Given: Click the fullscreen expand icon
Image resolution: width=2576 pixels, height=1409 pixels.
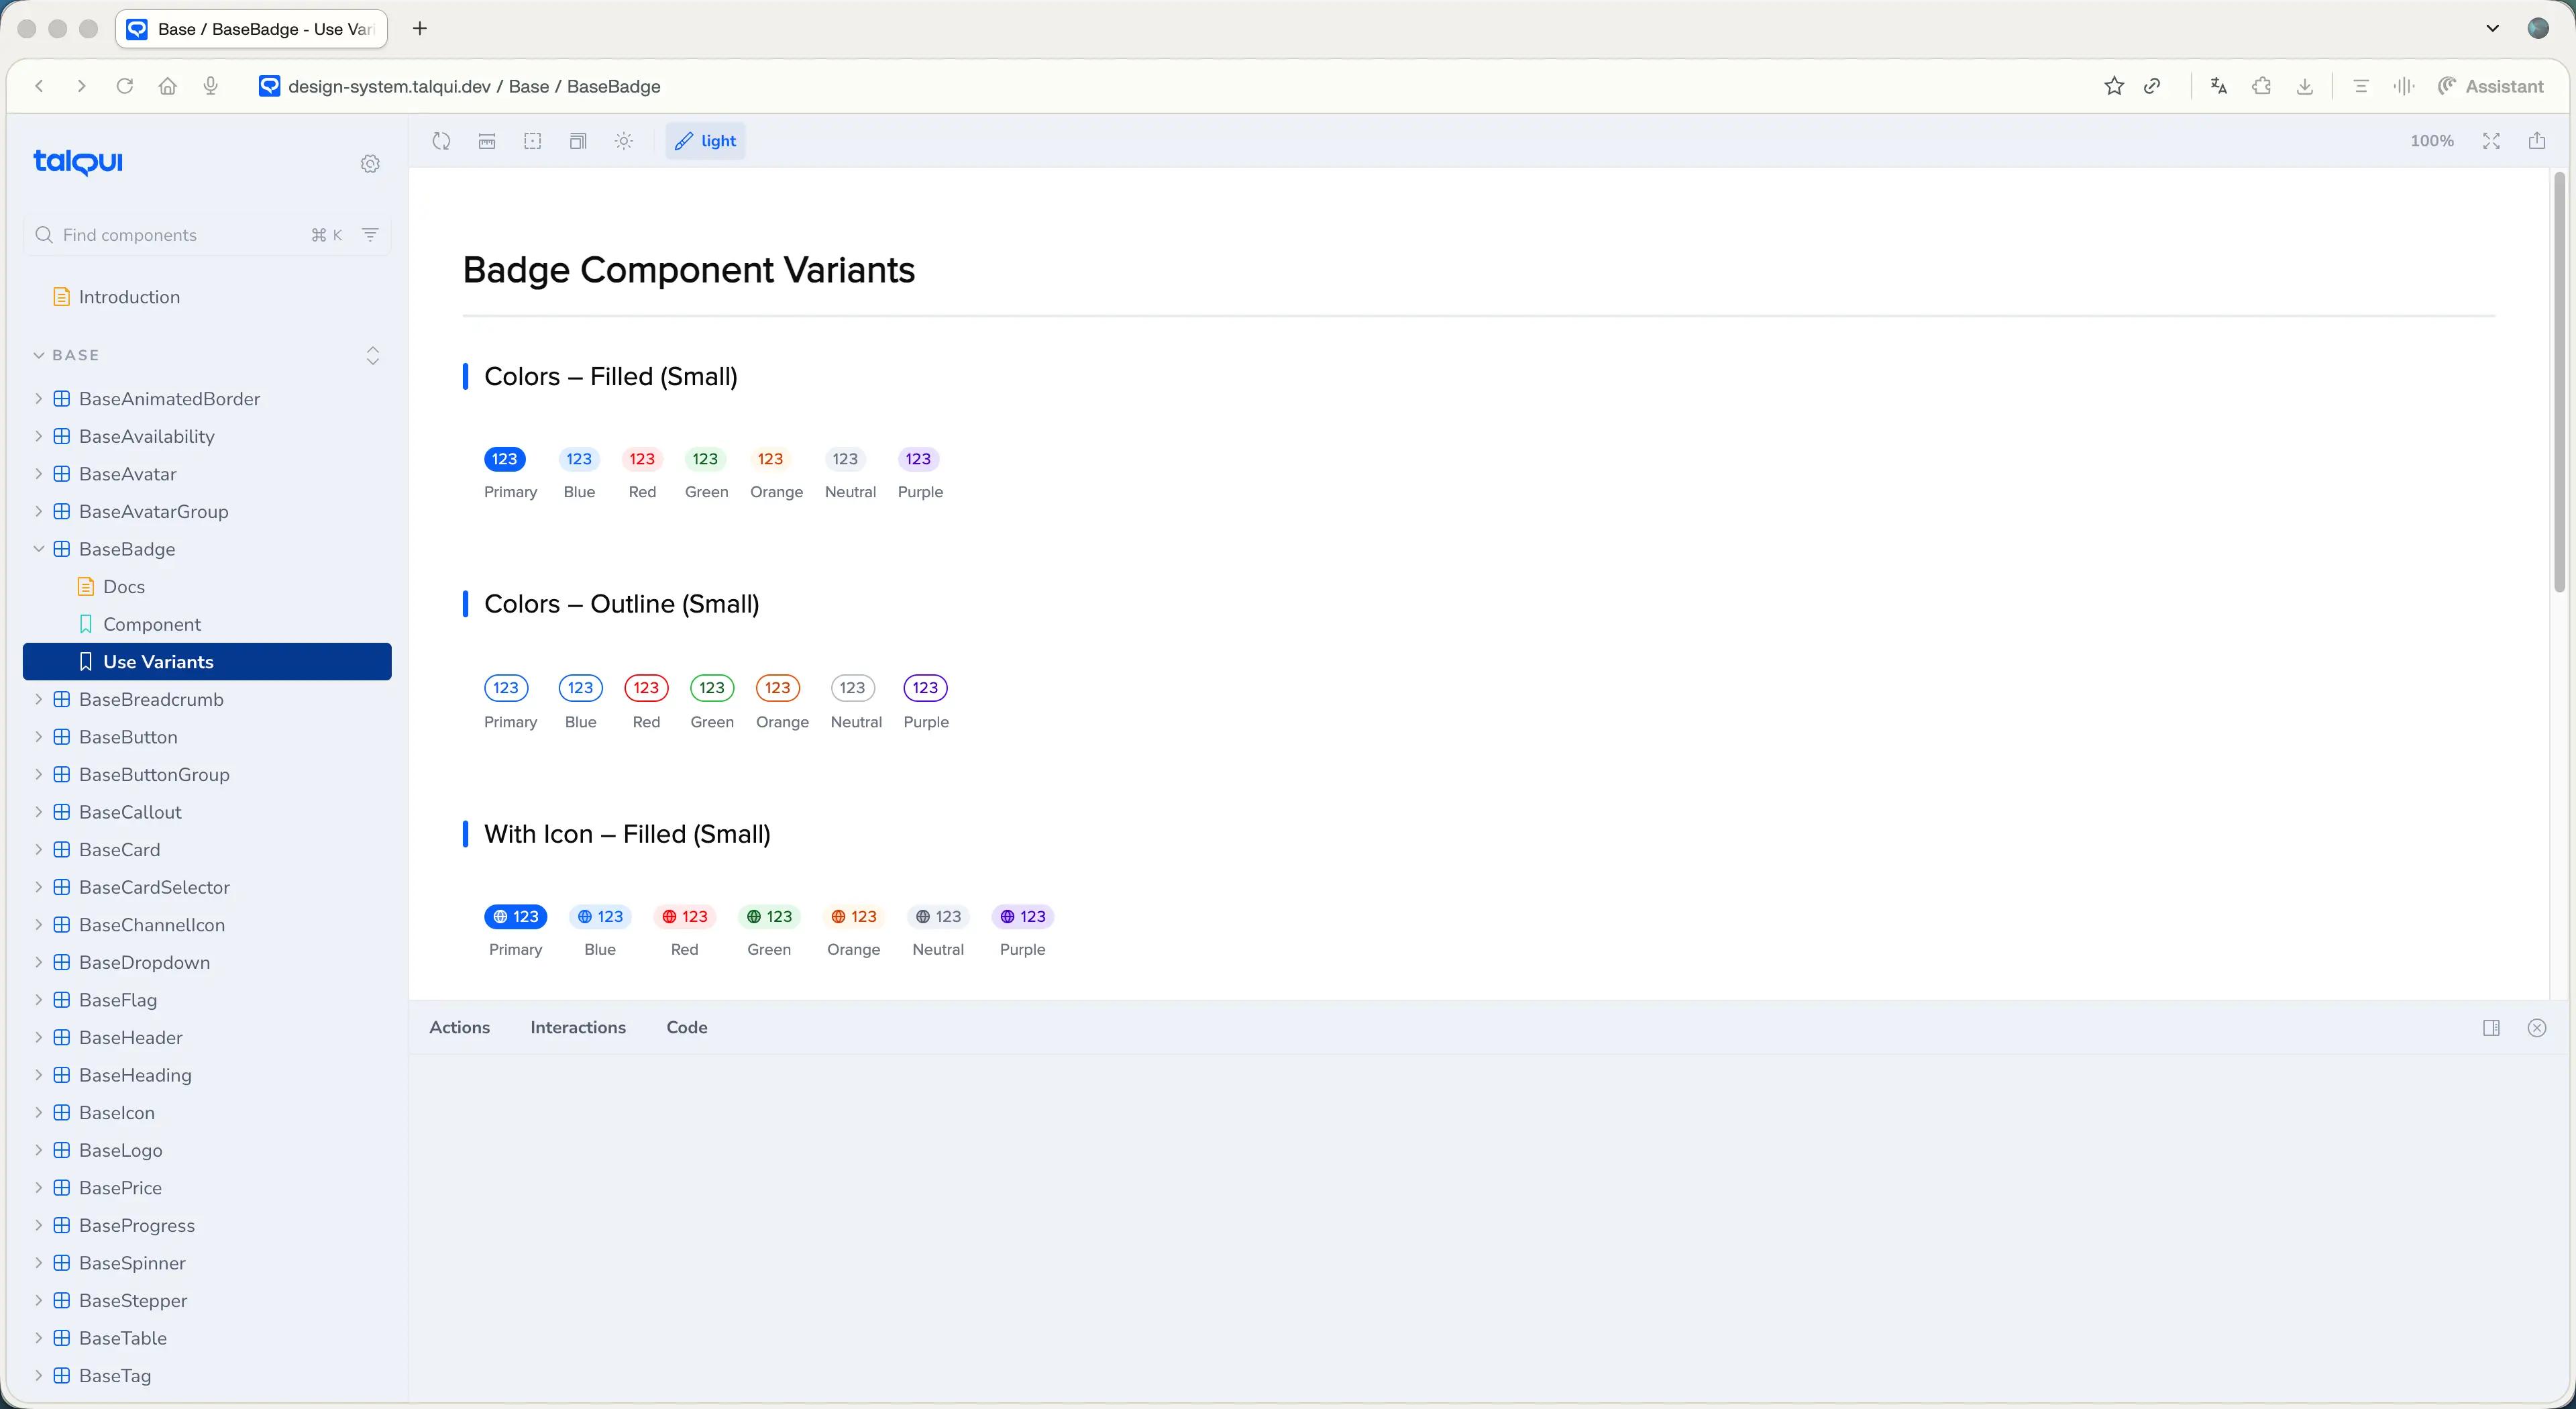Looking at the screenshot, I should click(x=2491, y=141).
